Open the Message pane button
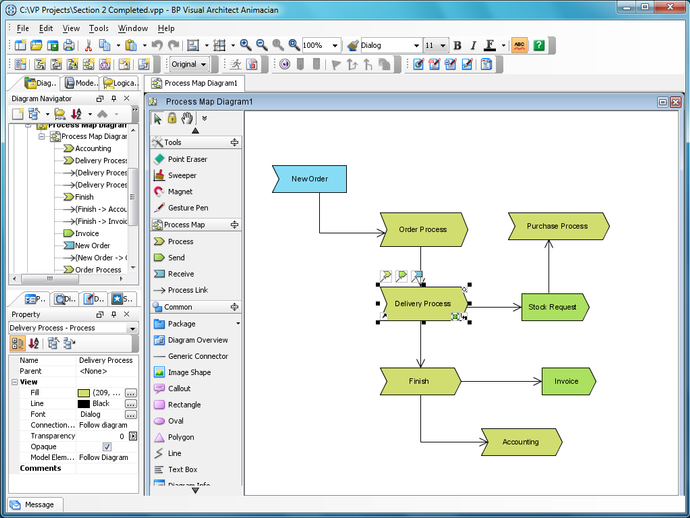 coord(35,504)
